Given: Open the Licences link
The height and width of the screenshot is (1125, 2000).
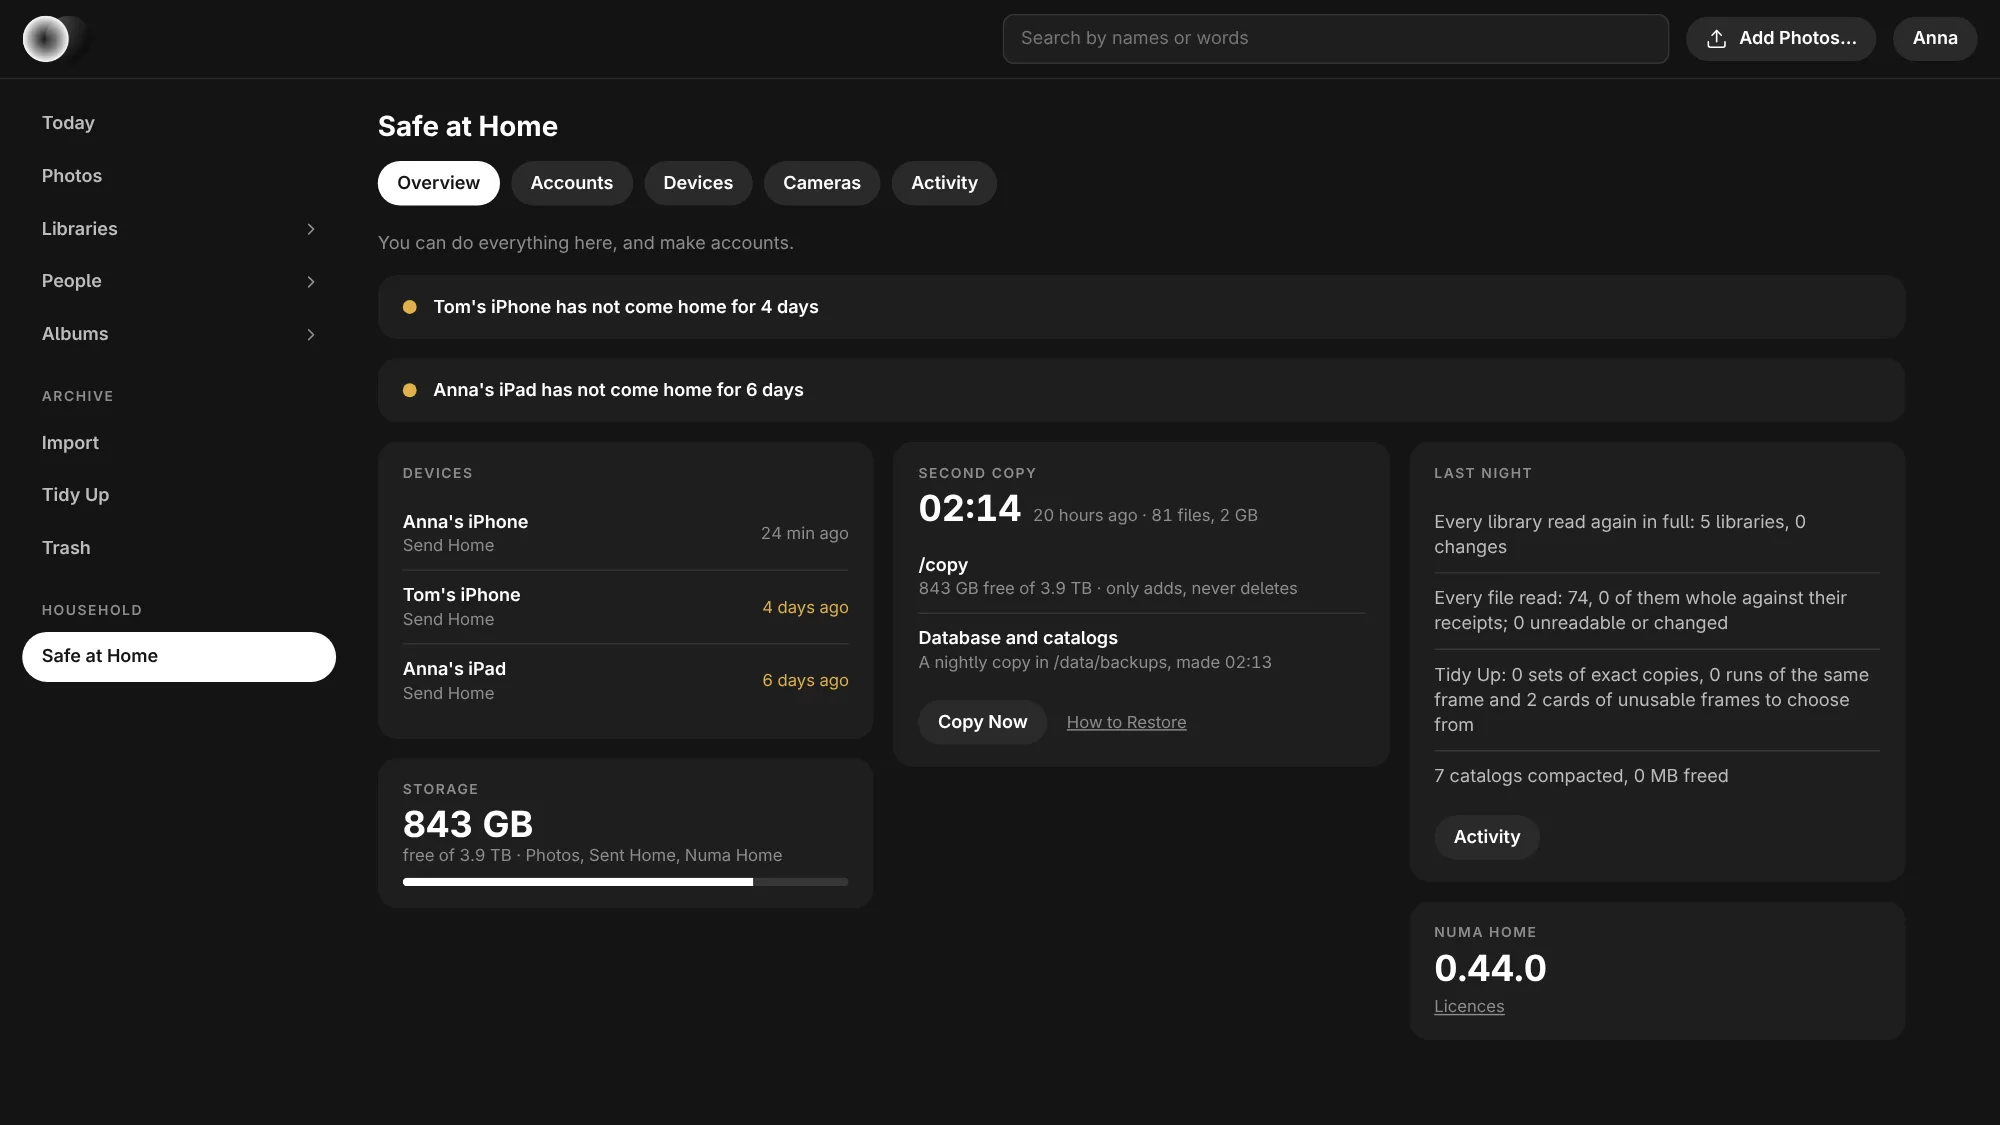Looking at the screenshot, I should pyautogui.click(x=1468, y=1006).
